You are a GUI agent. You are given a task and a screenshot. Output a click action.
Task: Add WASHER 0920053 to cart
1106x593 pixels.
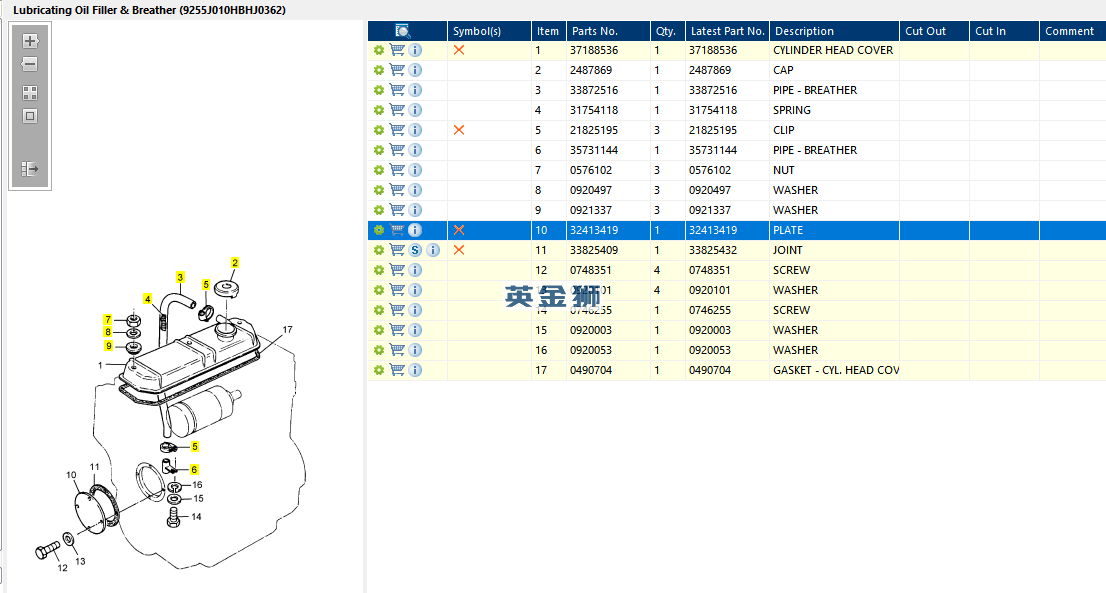point(397,350)
